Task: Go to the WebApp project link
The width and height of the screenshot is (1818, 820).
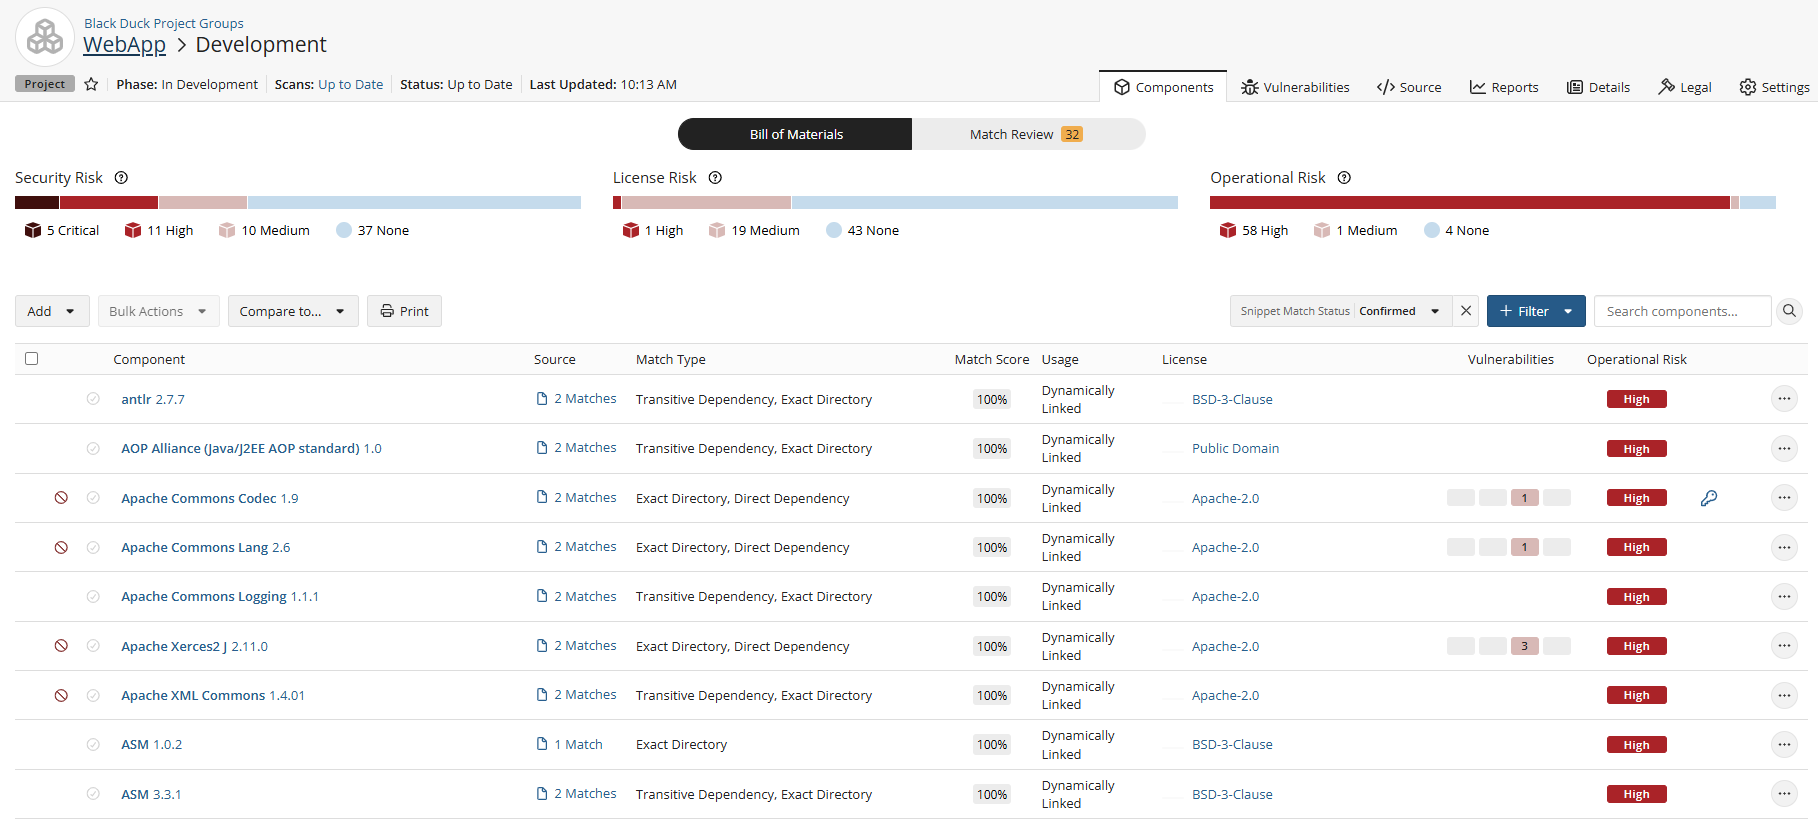Action: coord(124,45)
